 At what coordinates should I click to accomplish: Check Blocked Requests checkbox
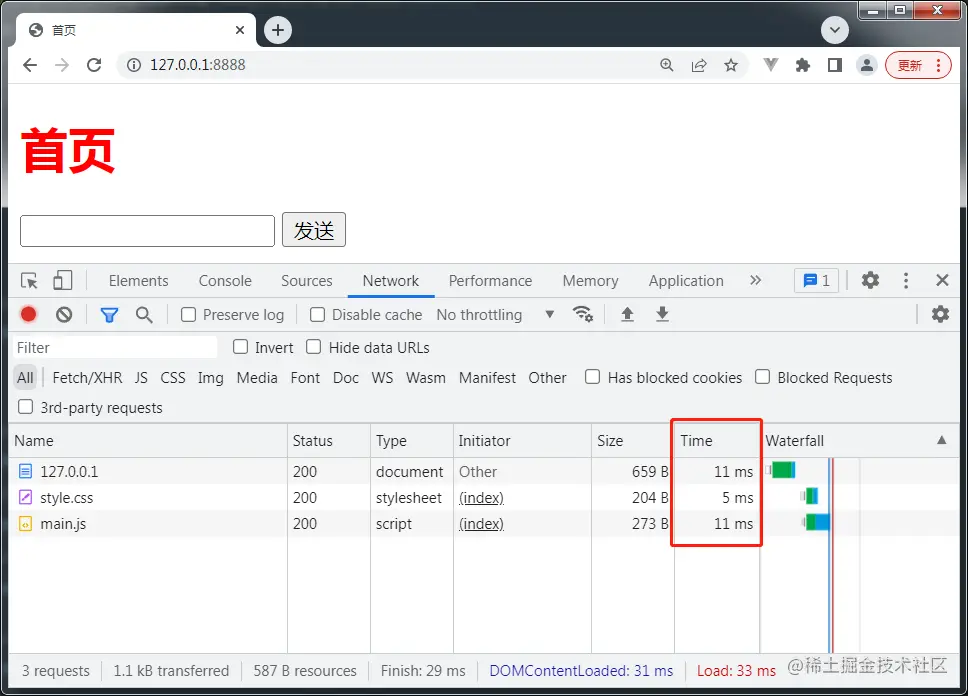pos(762,377)
